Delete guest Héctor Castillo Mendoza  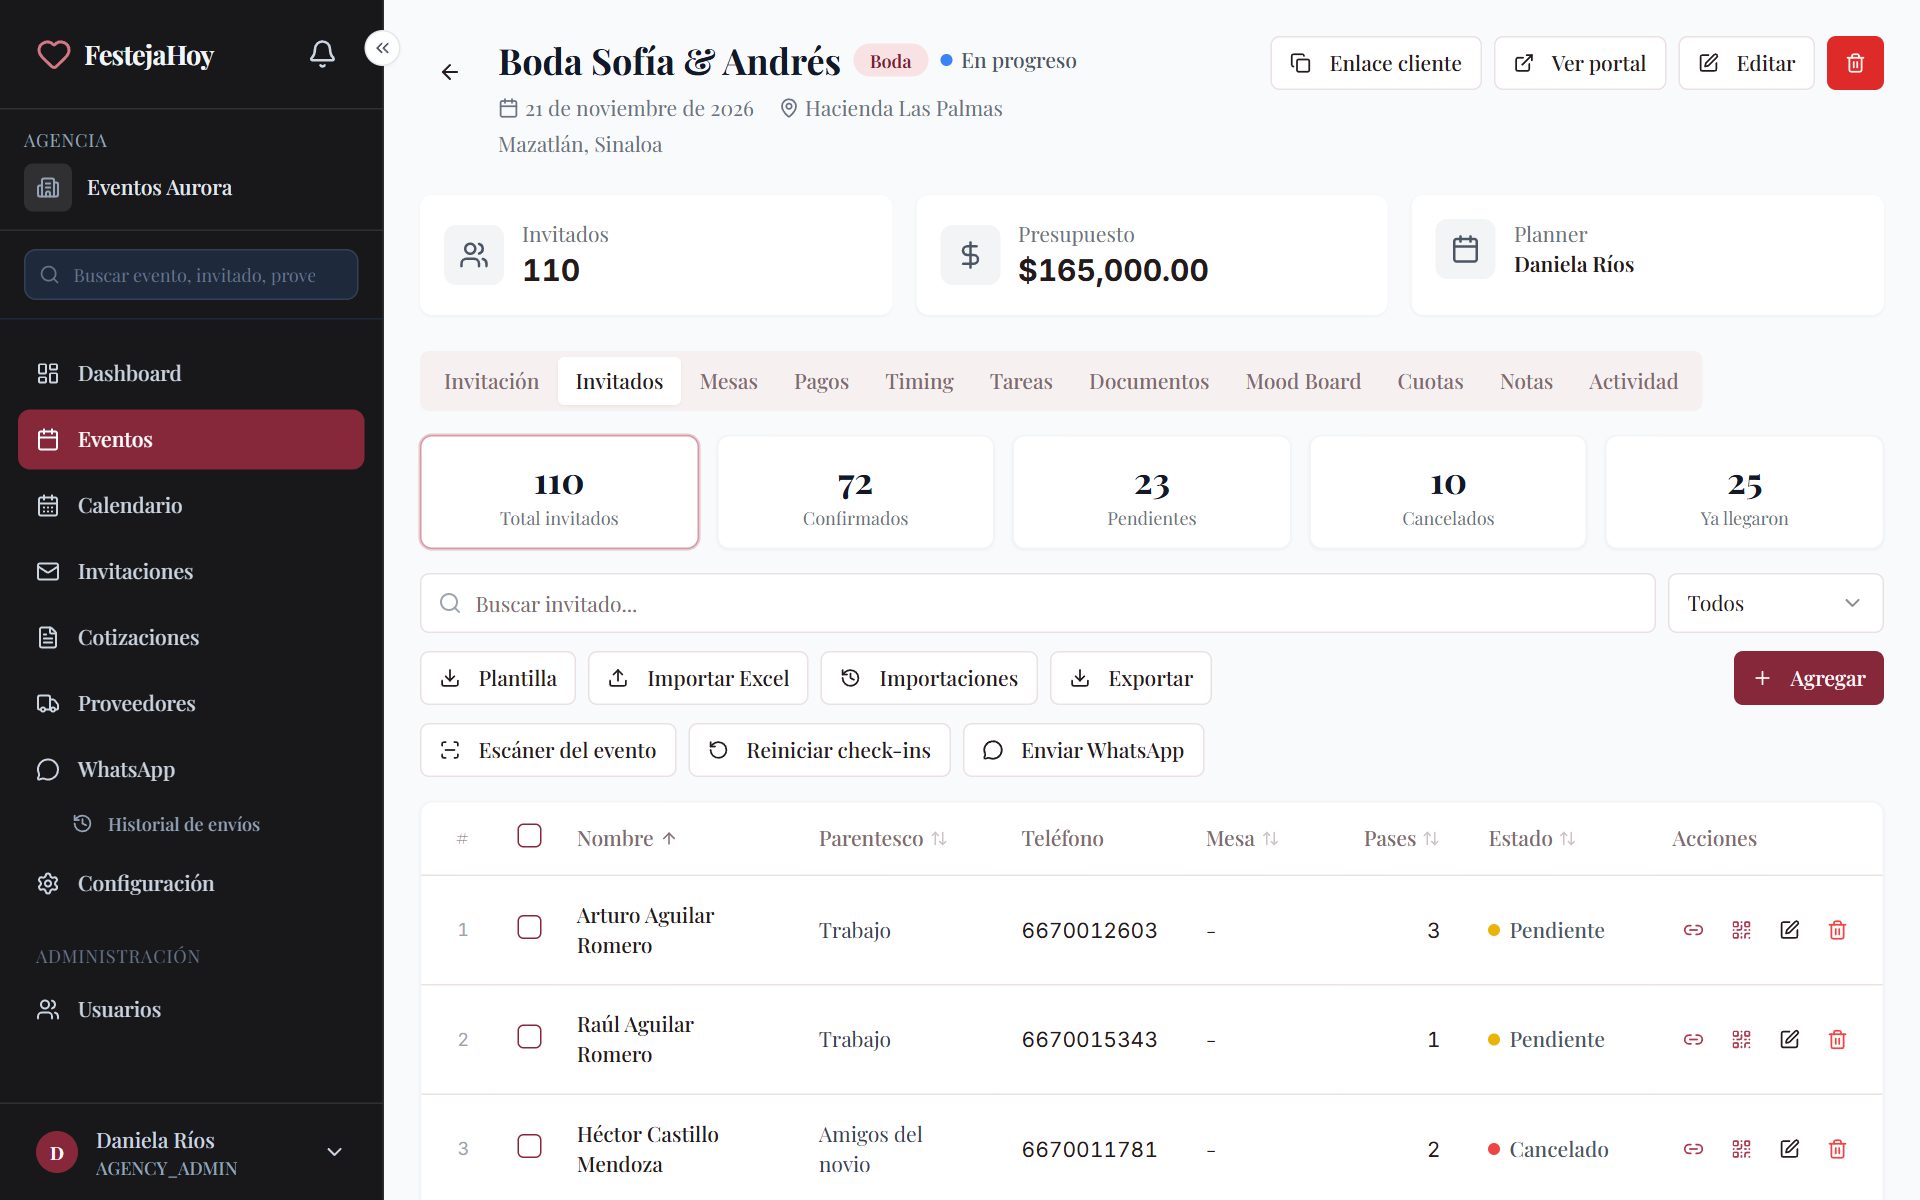(x=1837, y=1149)
